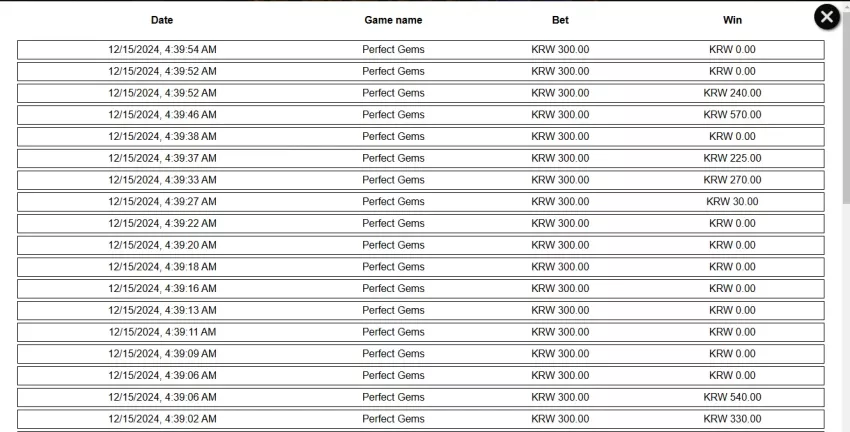Open the 4:39:20 AM history entry
Screen dimensions: 850x432
tap(421, 245)
